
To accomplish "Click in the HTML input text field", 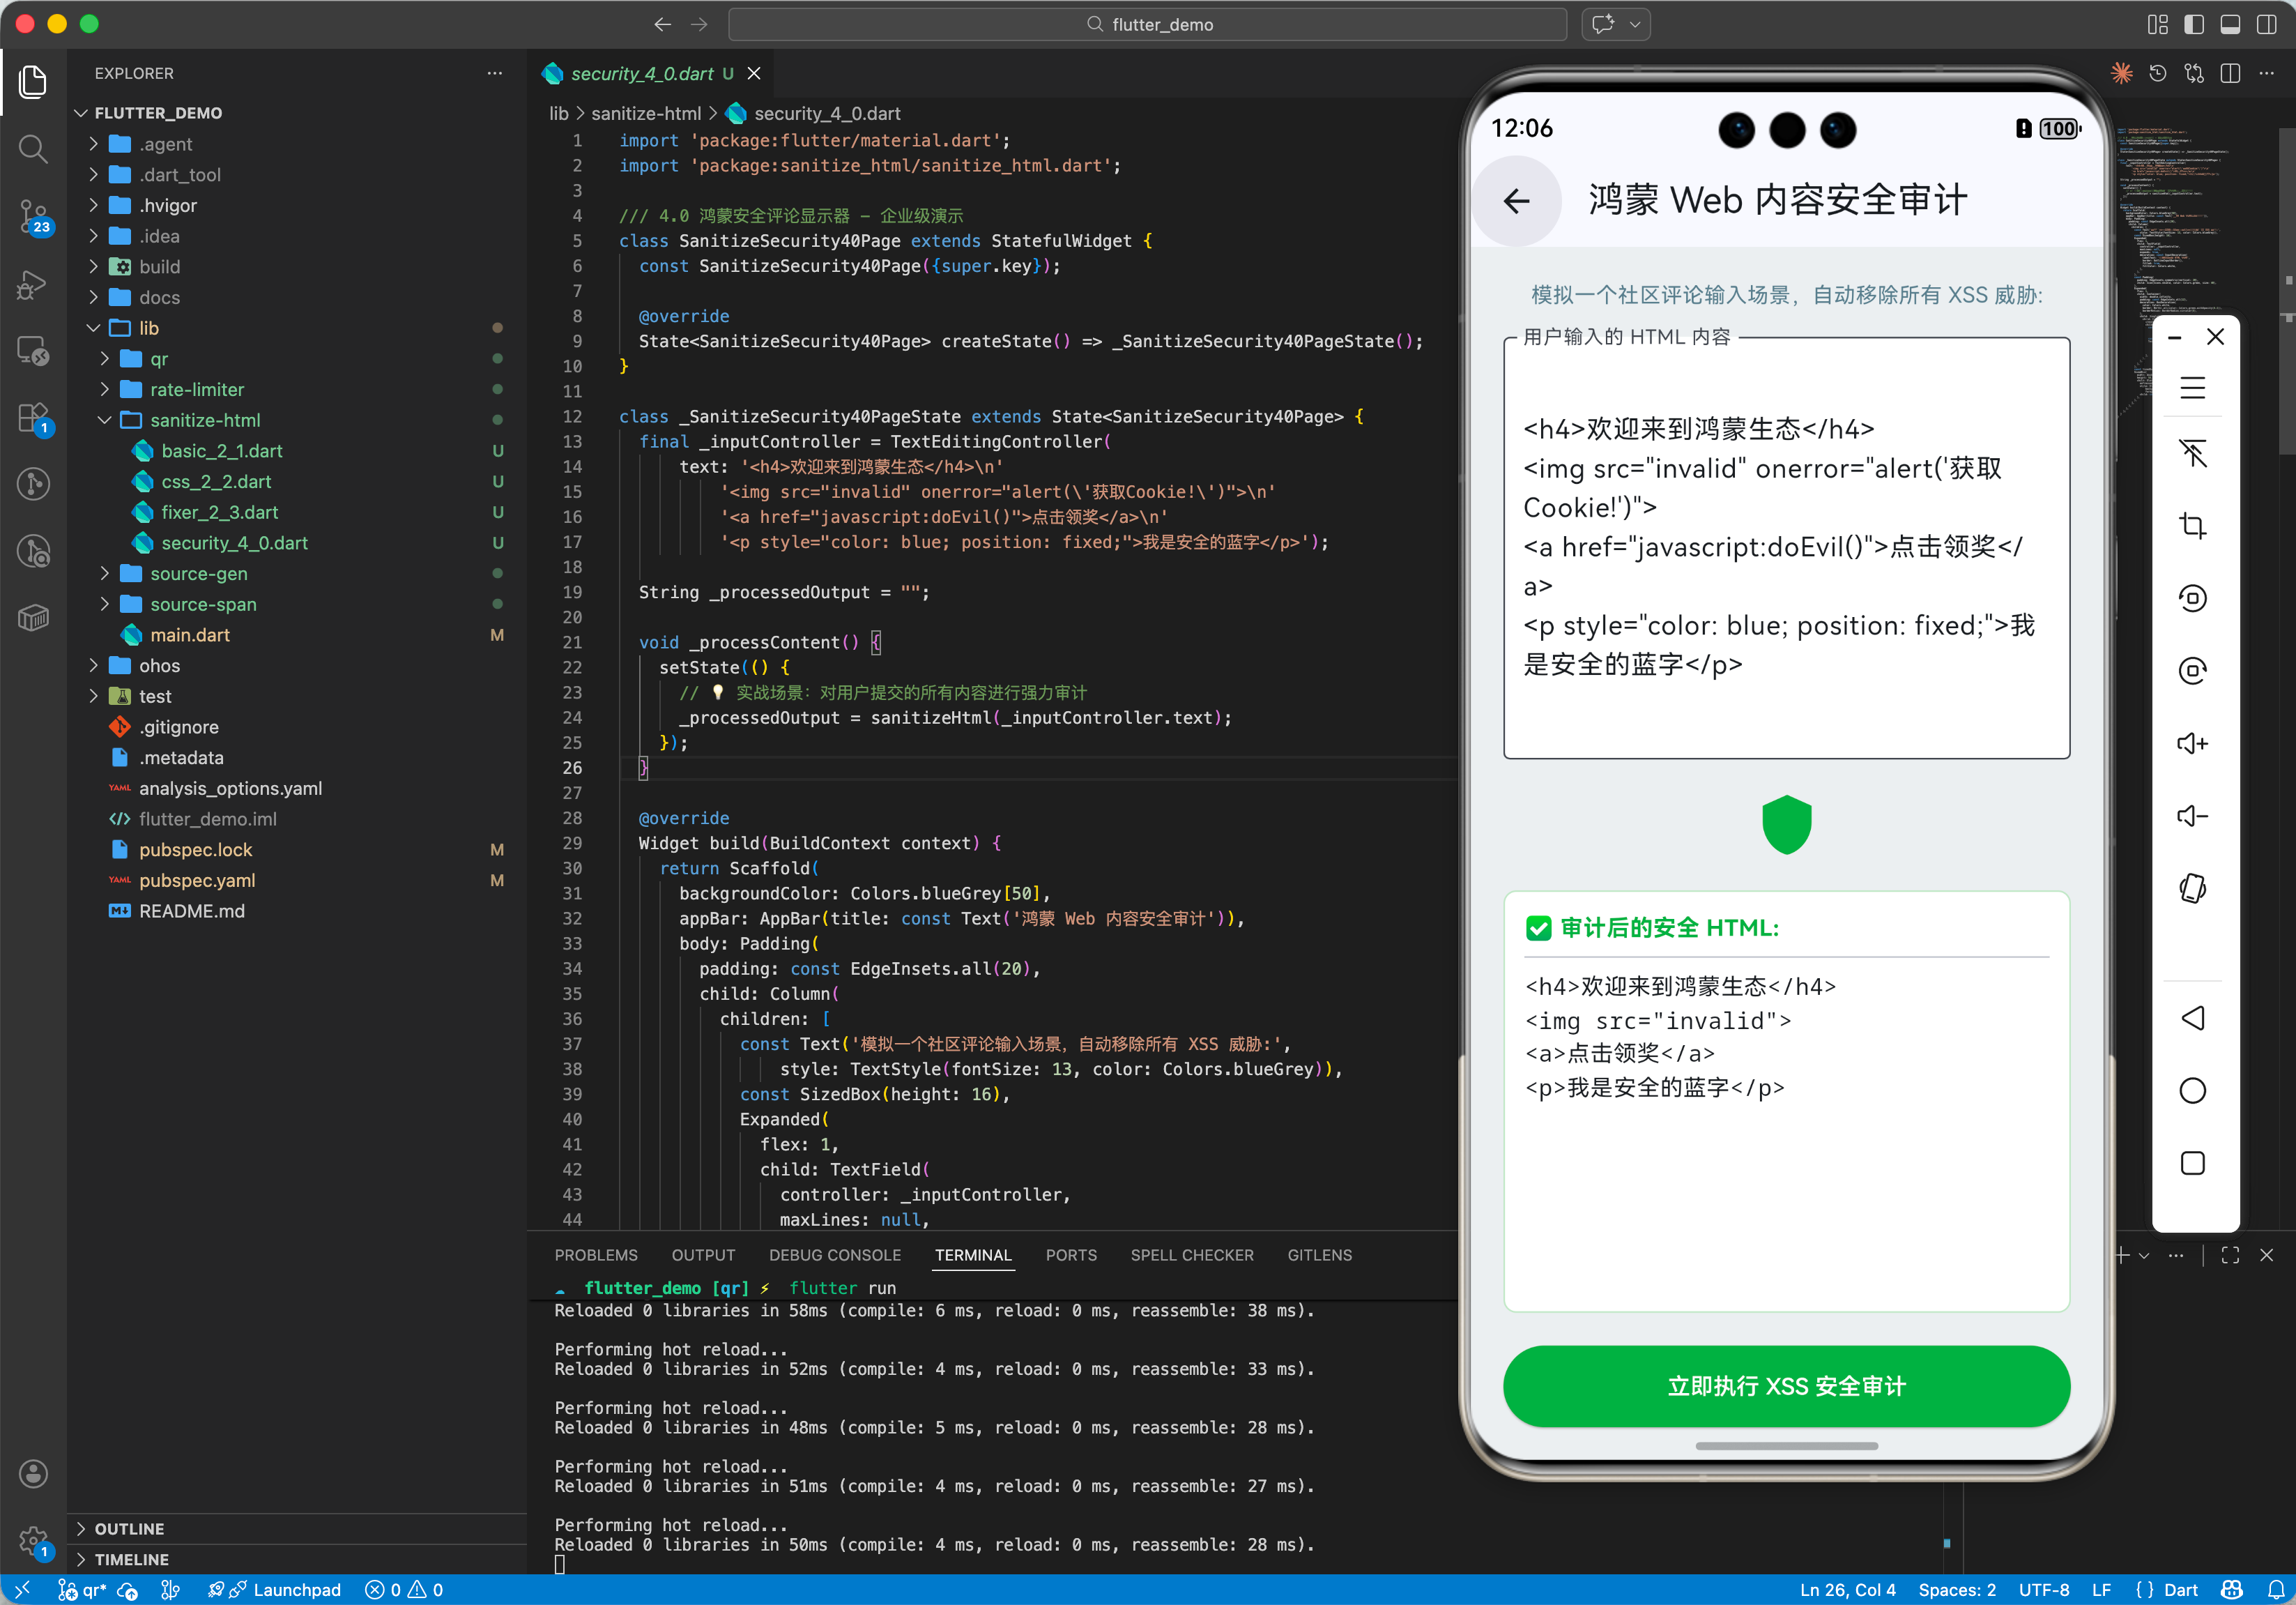I will [x=1786, y=547].
